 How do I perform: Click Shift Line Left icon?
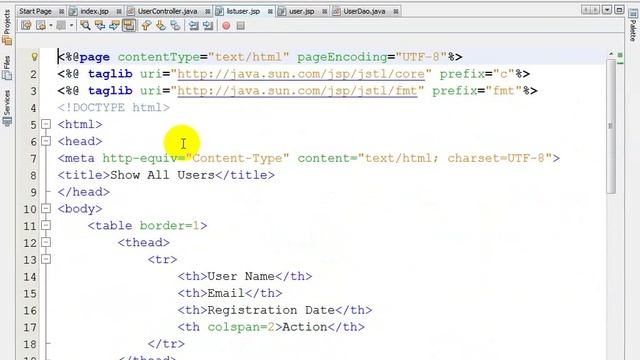click(x=194, y=25)
